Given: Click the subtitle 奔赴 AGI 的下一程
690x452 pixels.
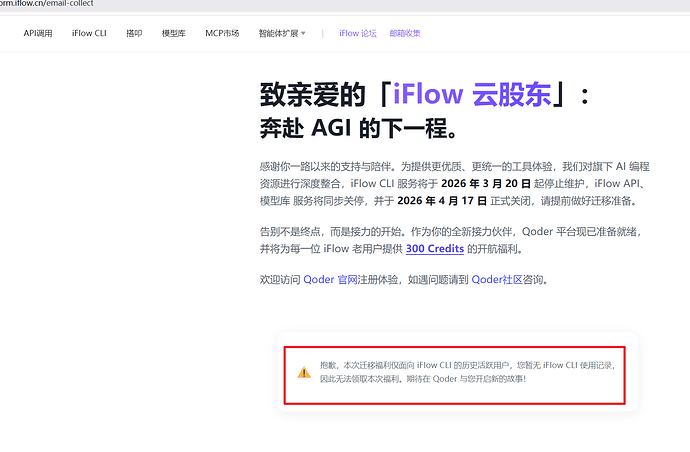Looking at the screenshot, I should (x=359, y=129).
